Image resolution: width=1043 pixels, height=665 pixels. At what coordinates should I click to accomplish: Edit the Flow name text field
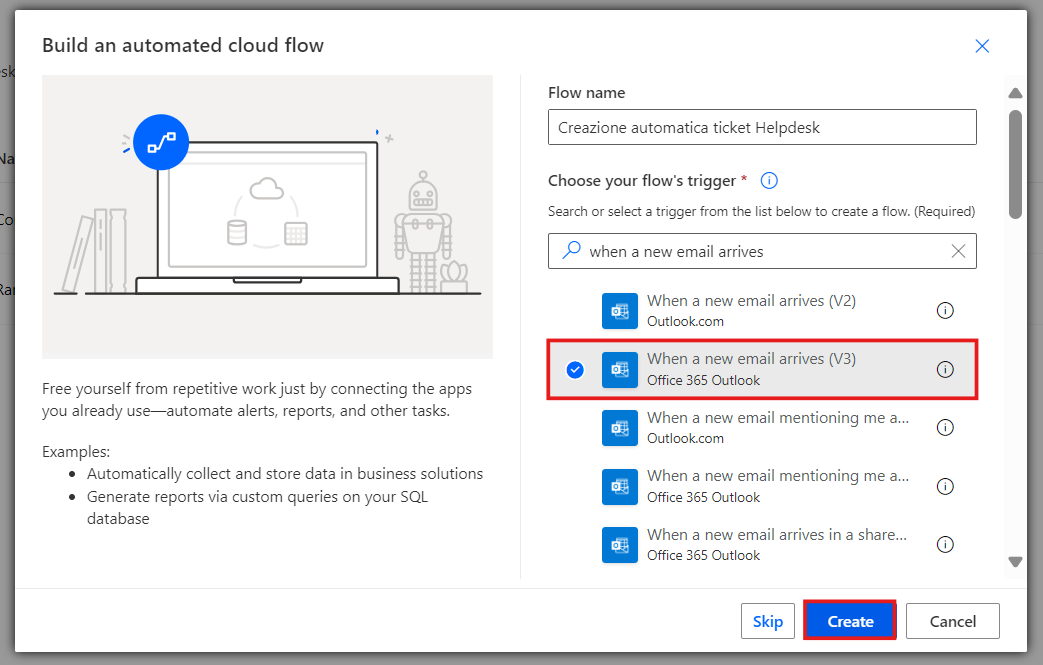762,127
